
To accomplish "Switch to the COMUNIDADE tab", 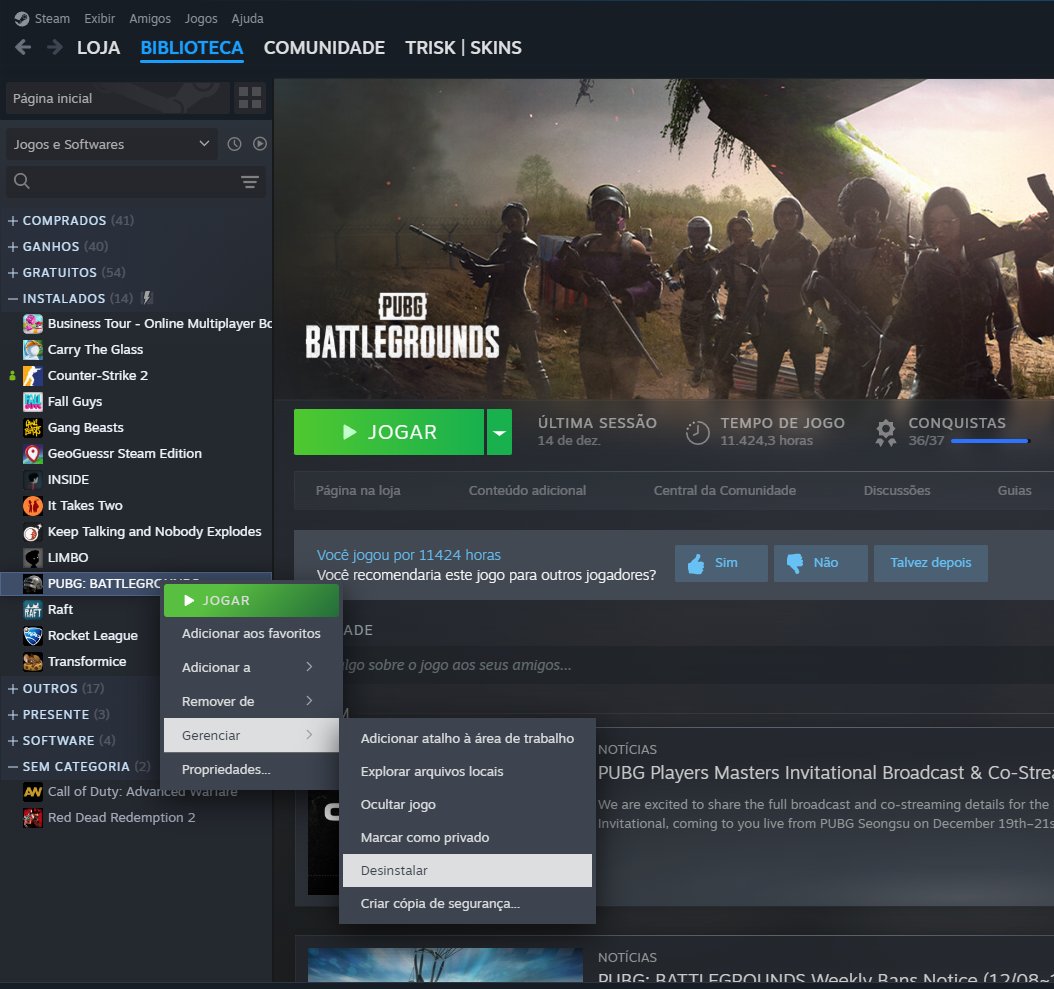I will (324, 48).
